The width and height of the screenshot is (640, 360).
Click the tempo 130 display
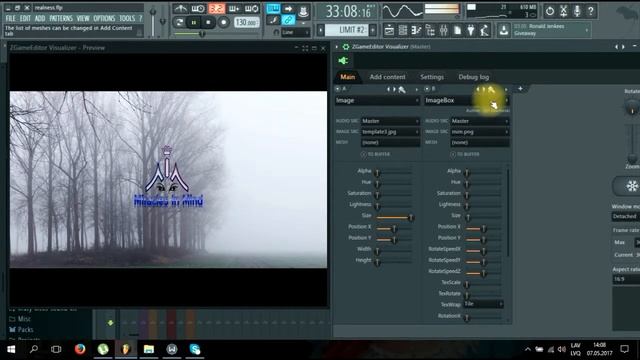247,22
